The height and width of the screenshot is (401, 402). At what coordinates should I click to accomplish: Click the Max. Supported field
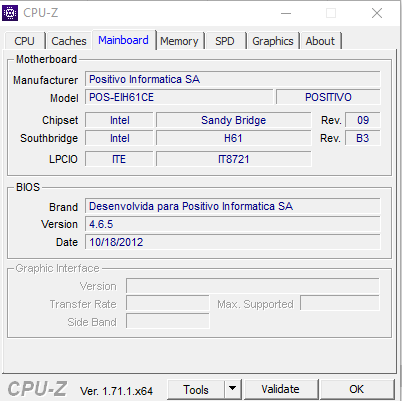340,303
